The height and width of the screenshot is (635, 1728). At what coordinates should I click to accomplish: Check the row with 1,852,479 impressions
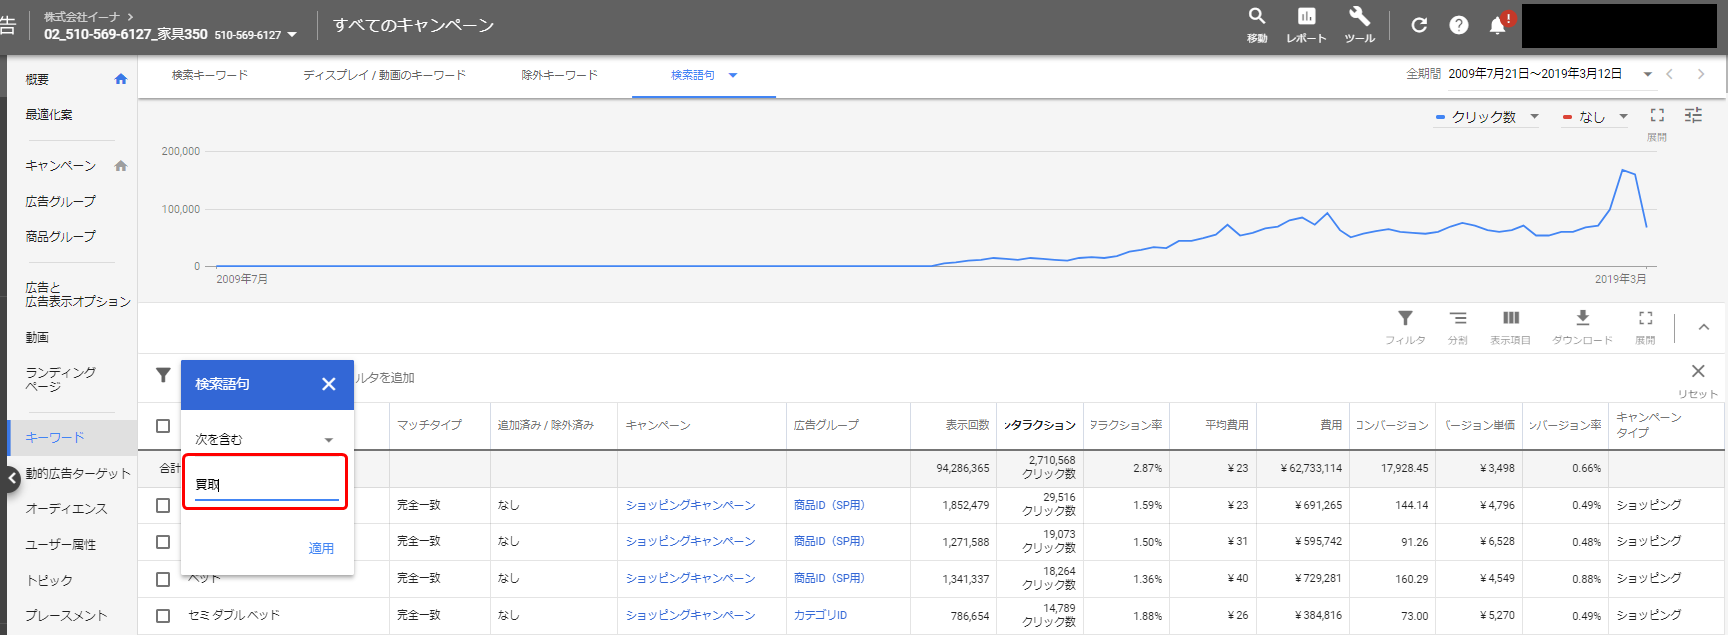point(163,505)
